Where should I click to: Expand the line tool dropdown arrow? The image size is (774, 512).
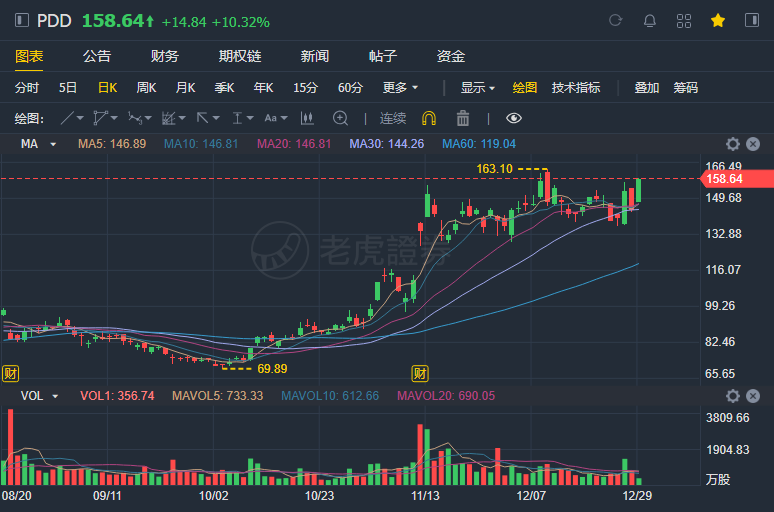point(80,118)
